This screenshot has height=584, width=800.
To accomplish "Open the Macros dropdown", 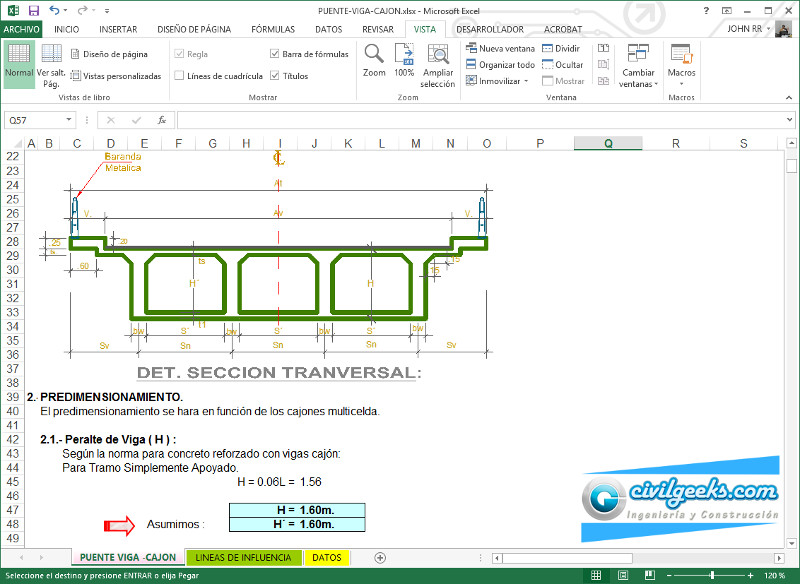I will click(x=681, y=64).
